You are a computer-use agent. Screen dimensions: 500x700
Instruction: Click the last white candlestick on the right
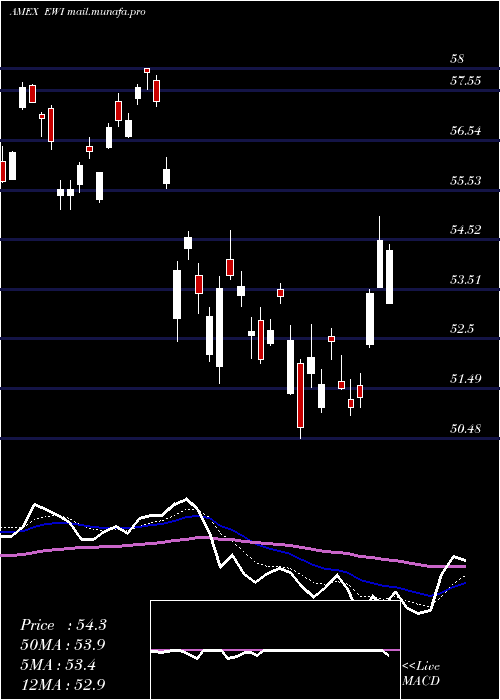click(389, 277)
